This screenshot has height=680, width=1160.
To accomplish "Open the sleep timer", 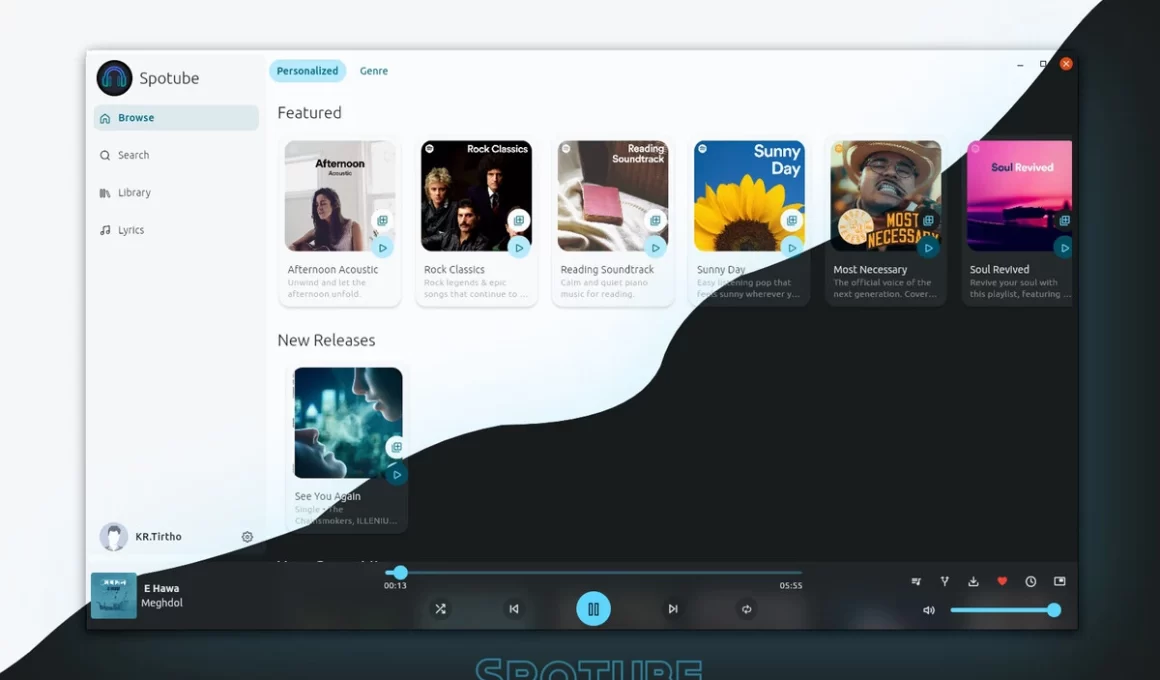I will coord(1031,582).
